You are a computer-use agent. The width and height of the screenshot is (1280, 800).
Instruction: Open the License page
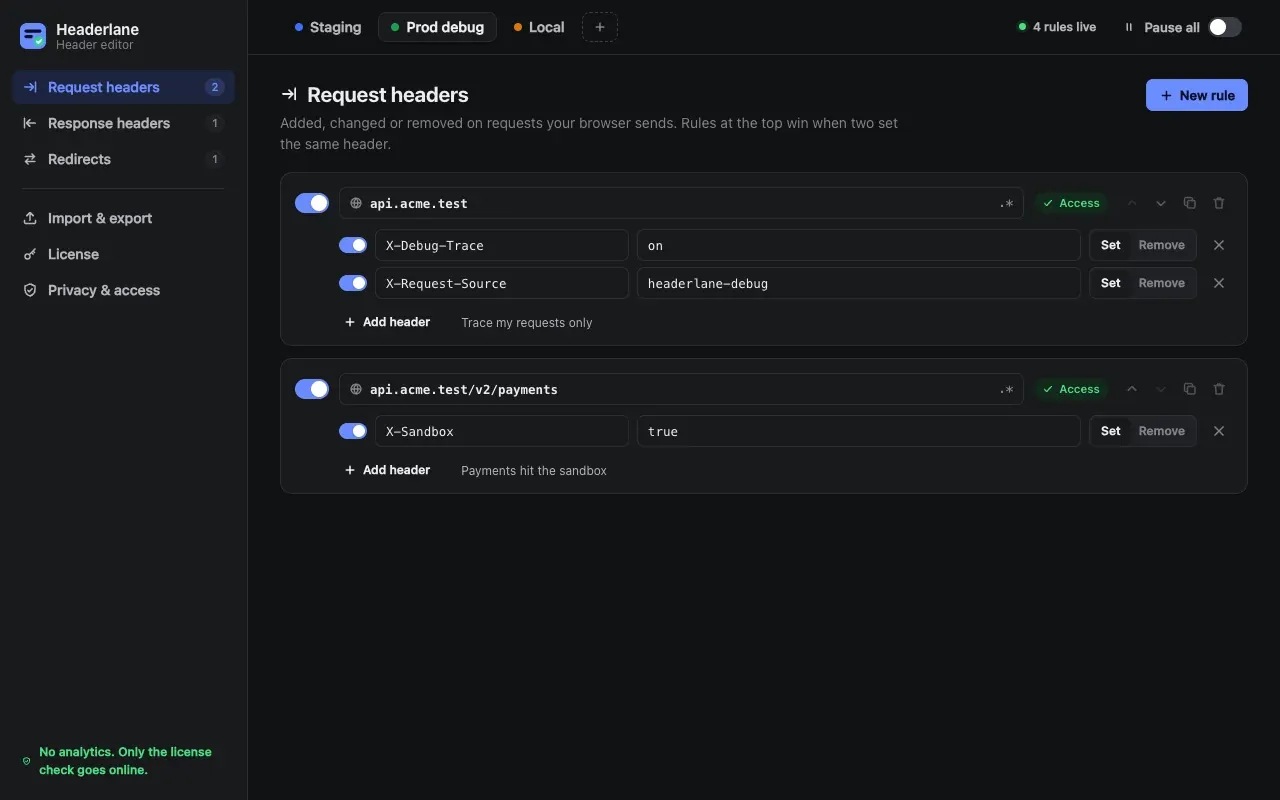pos(123,254)
